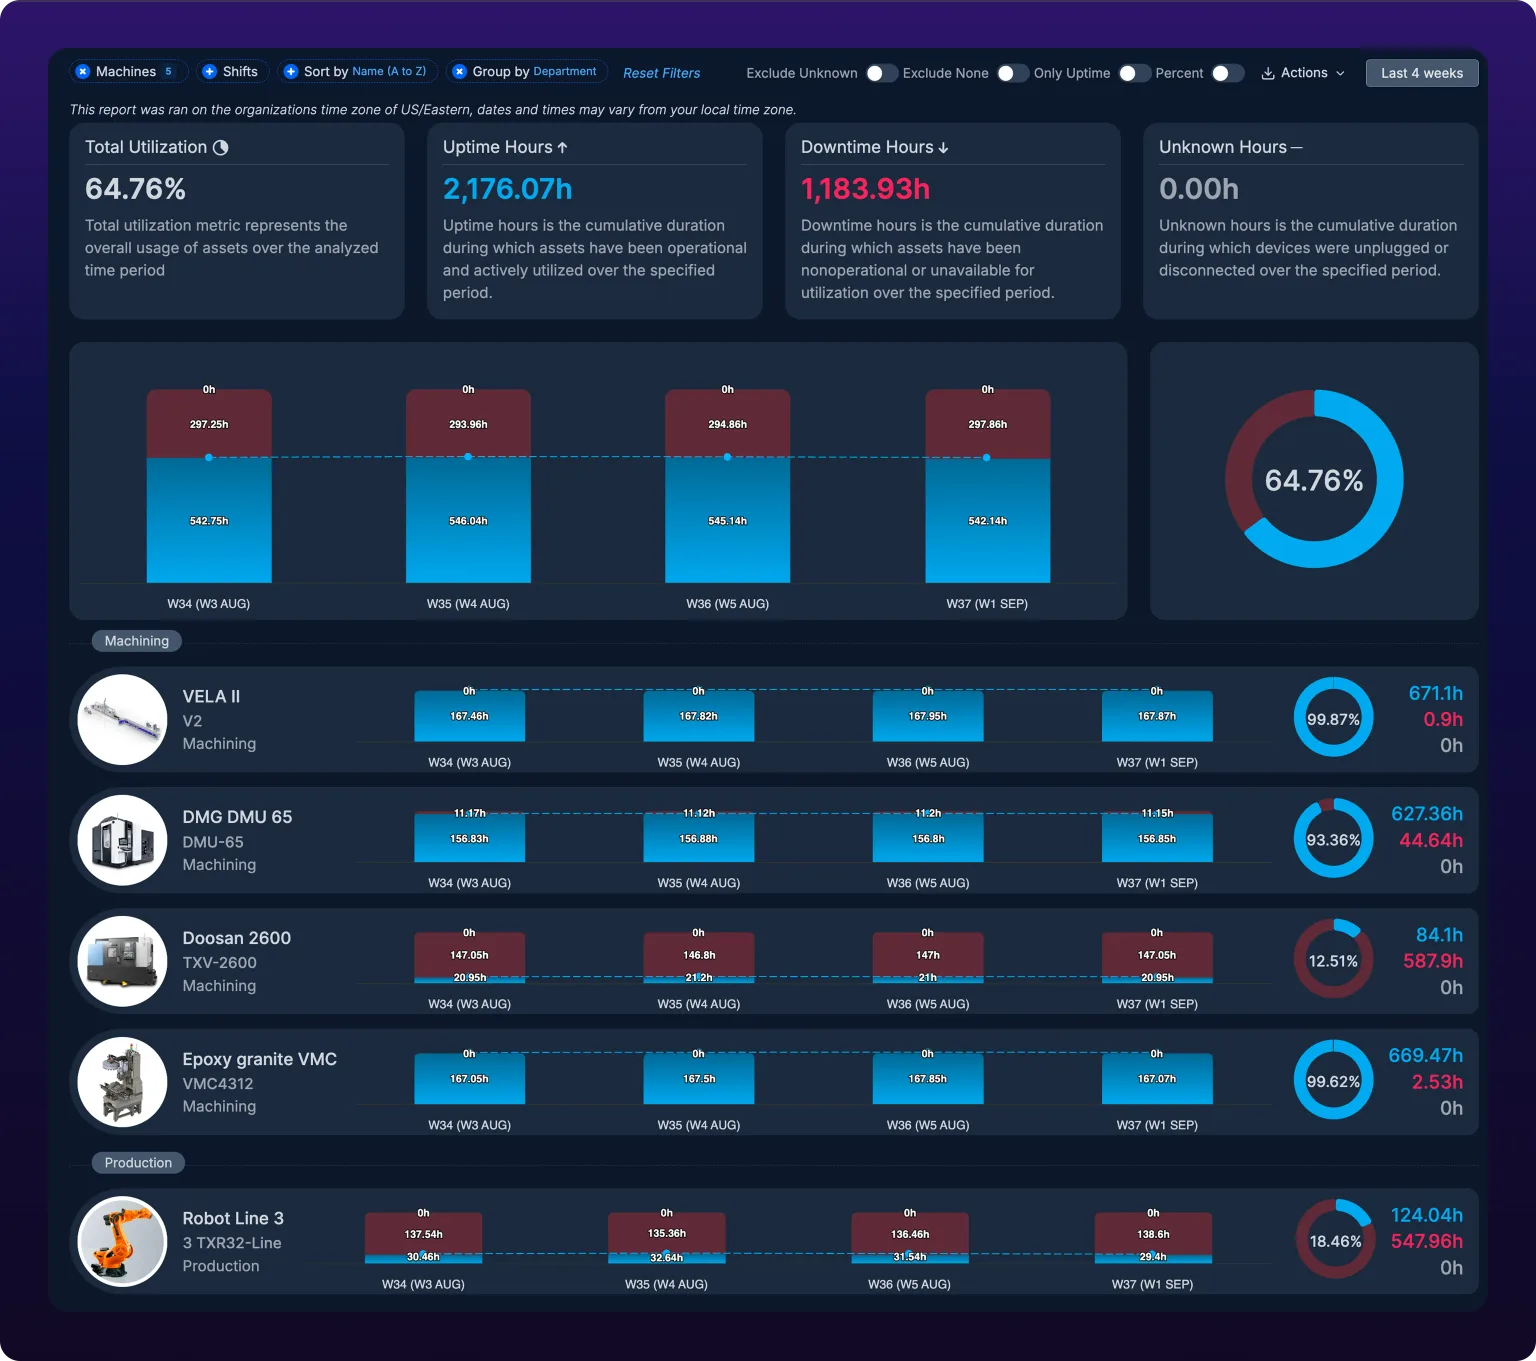Click Doosan 2600 W35 downtime bar 146.8h
The image size is (1536, 1361).
click(698, 954)
